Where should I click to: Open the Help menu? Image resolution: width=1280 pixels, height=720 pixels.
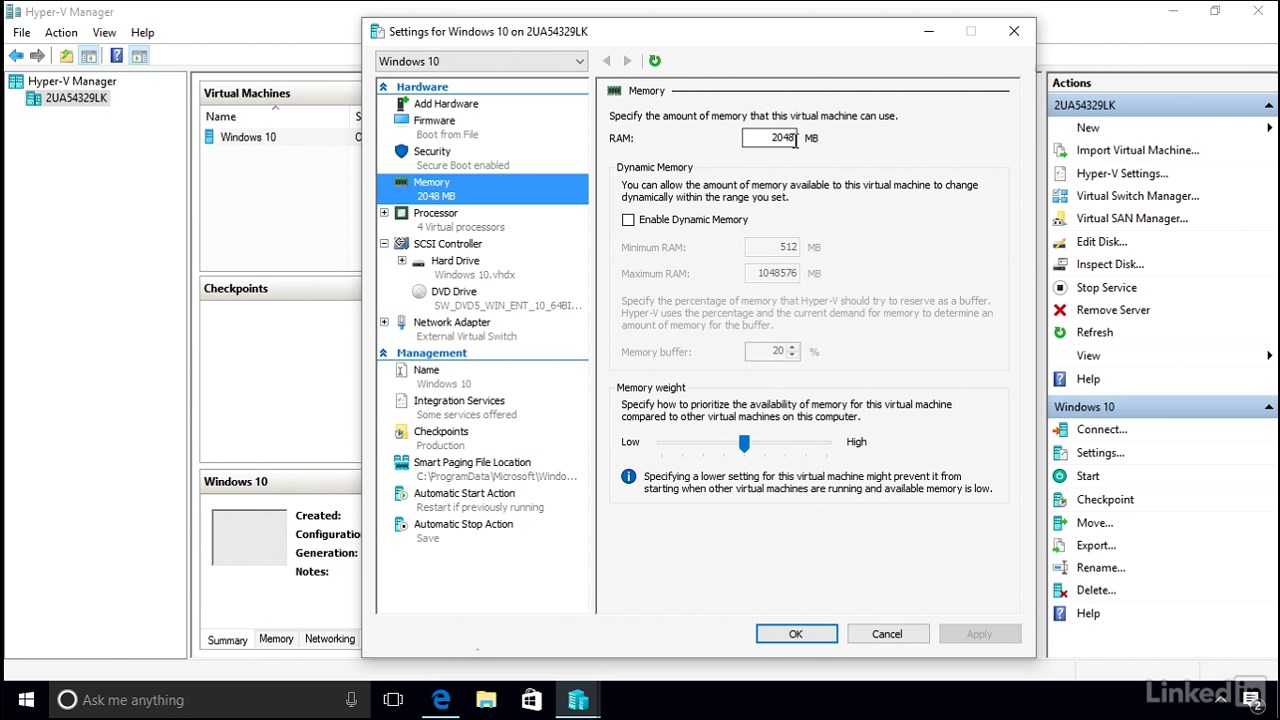tap(143, 33)
